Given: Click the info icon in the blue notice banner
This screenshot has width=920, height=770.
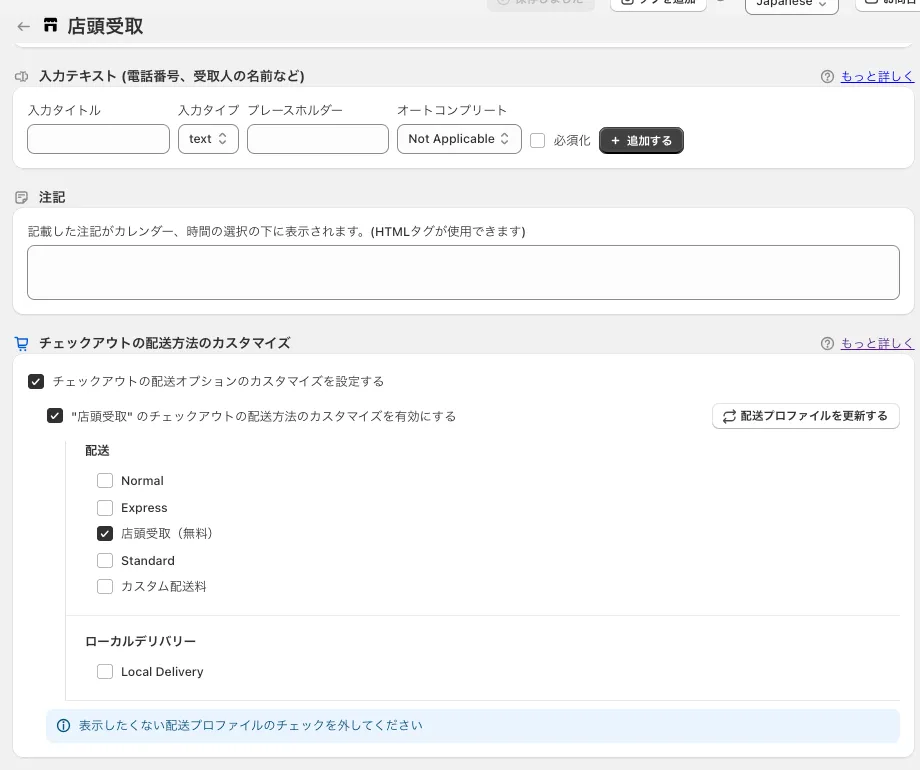Looking at the screenshot, I should 63,725.
